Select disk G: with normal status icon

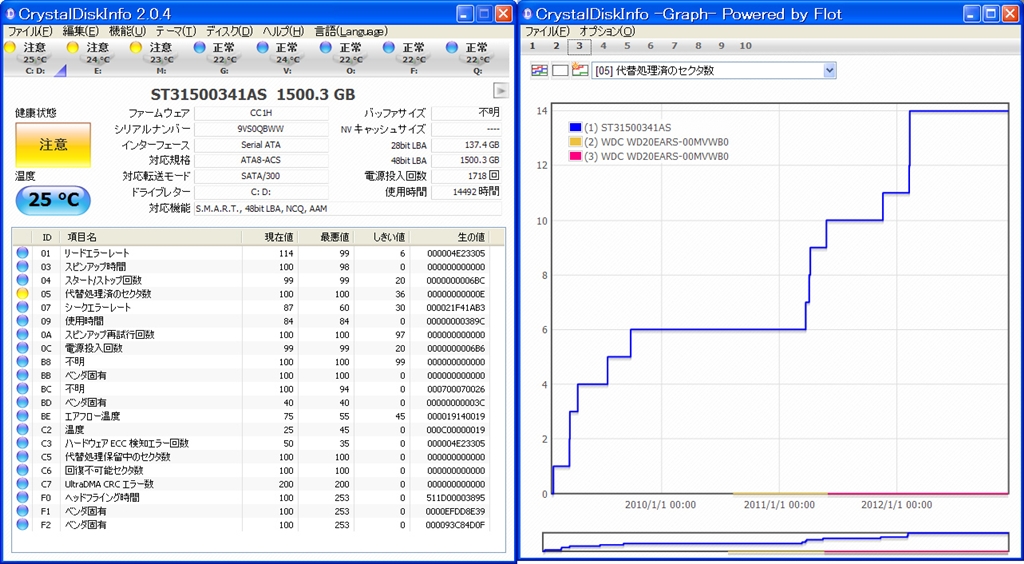click(x=224, y=57)
